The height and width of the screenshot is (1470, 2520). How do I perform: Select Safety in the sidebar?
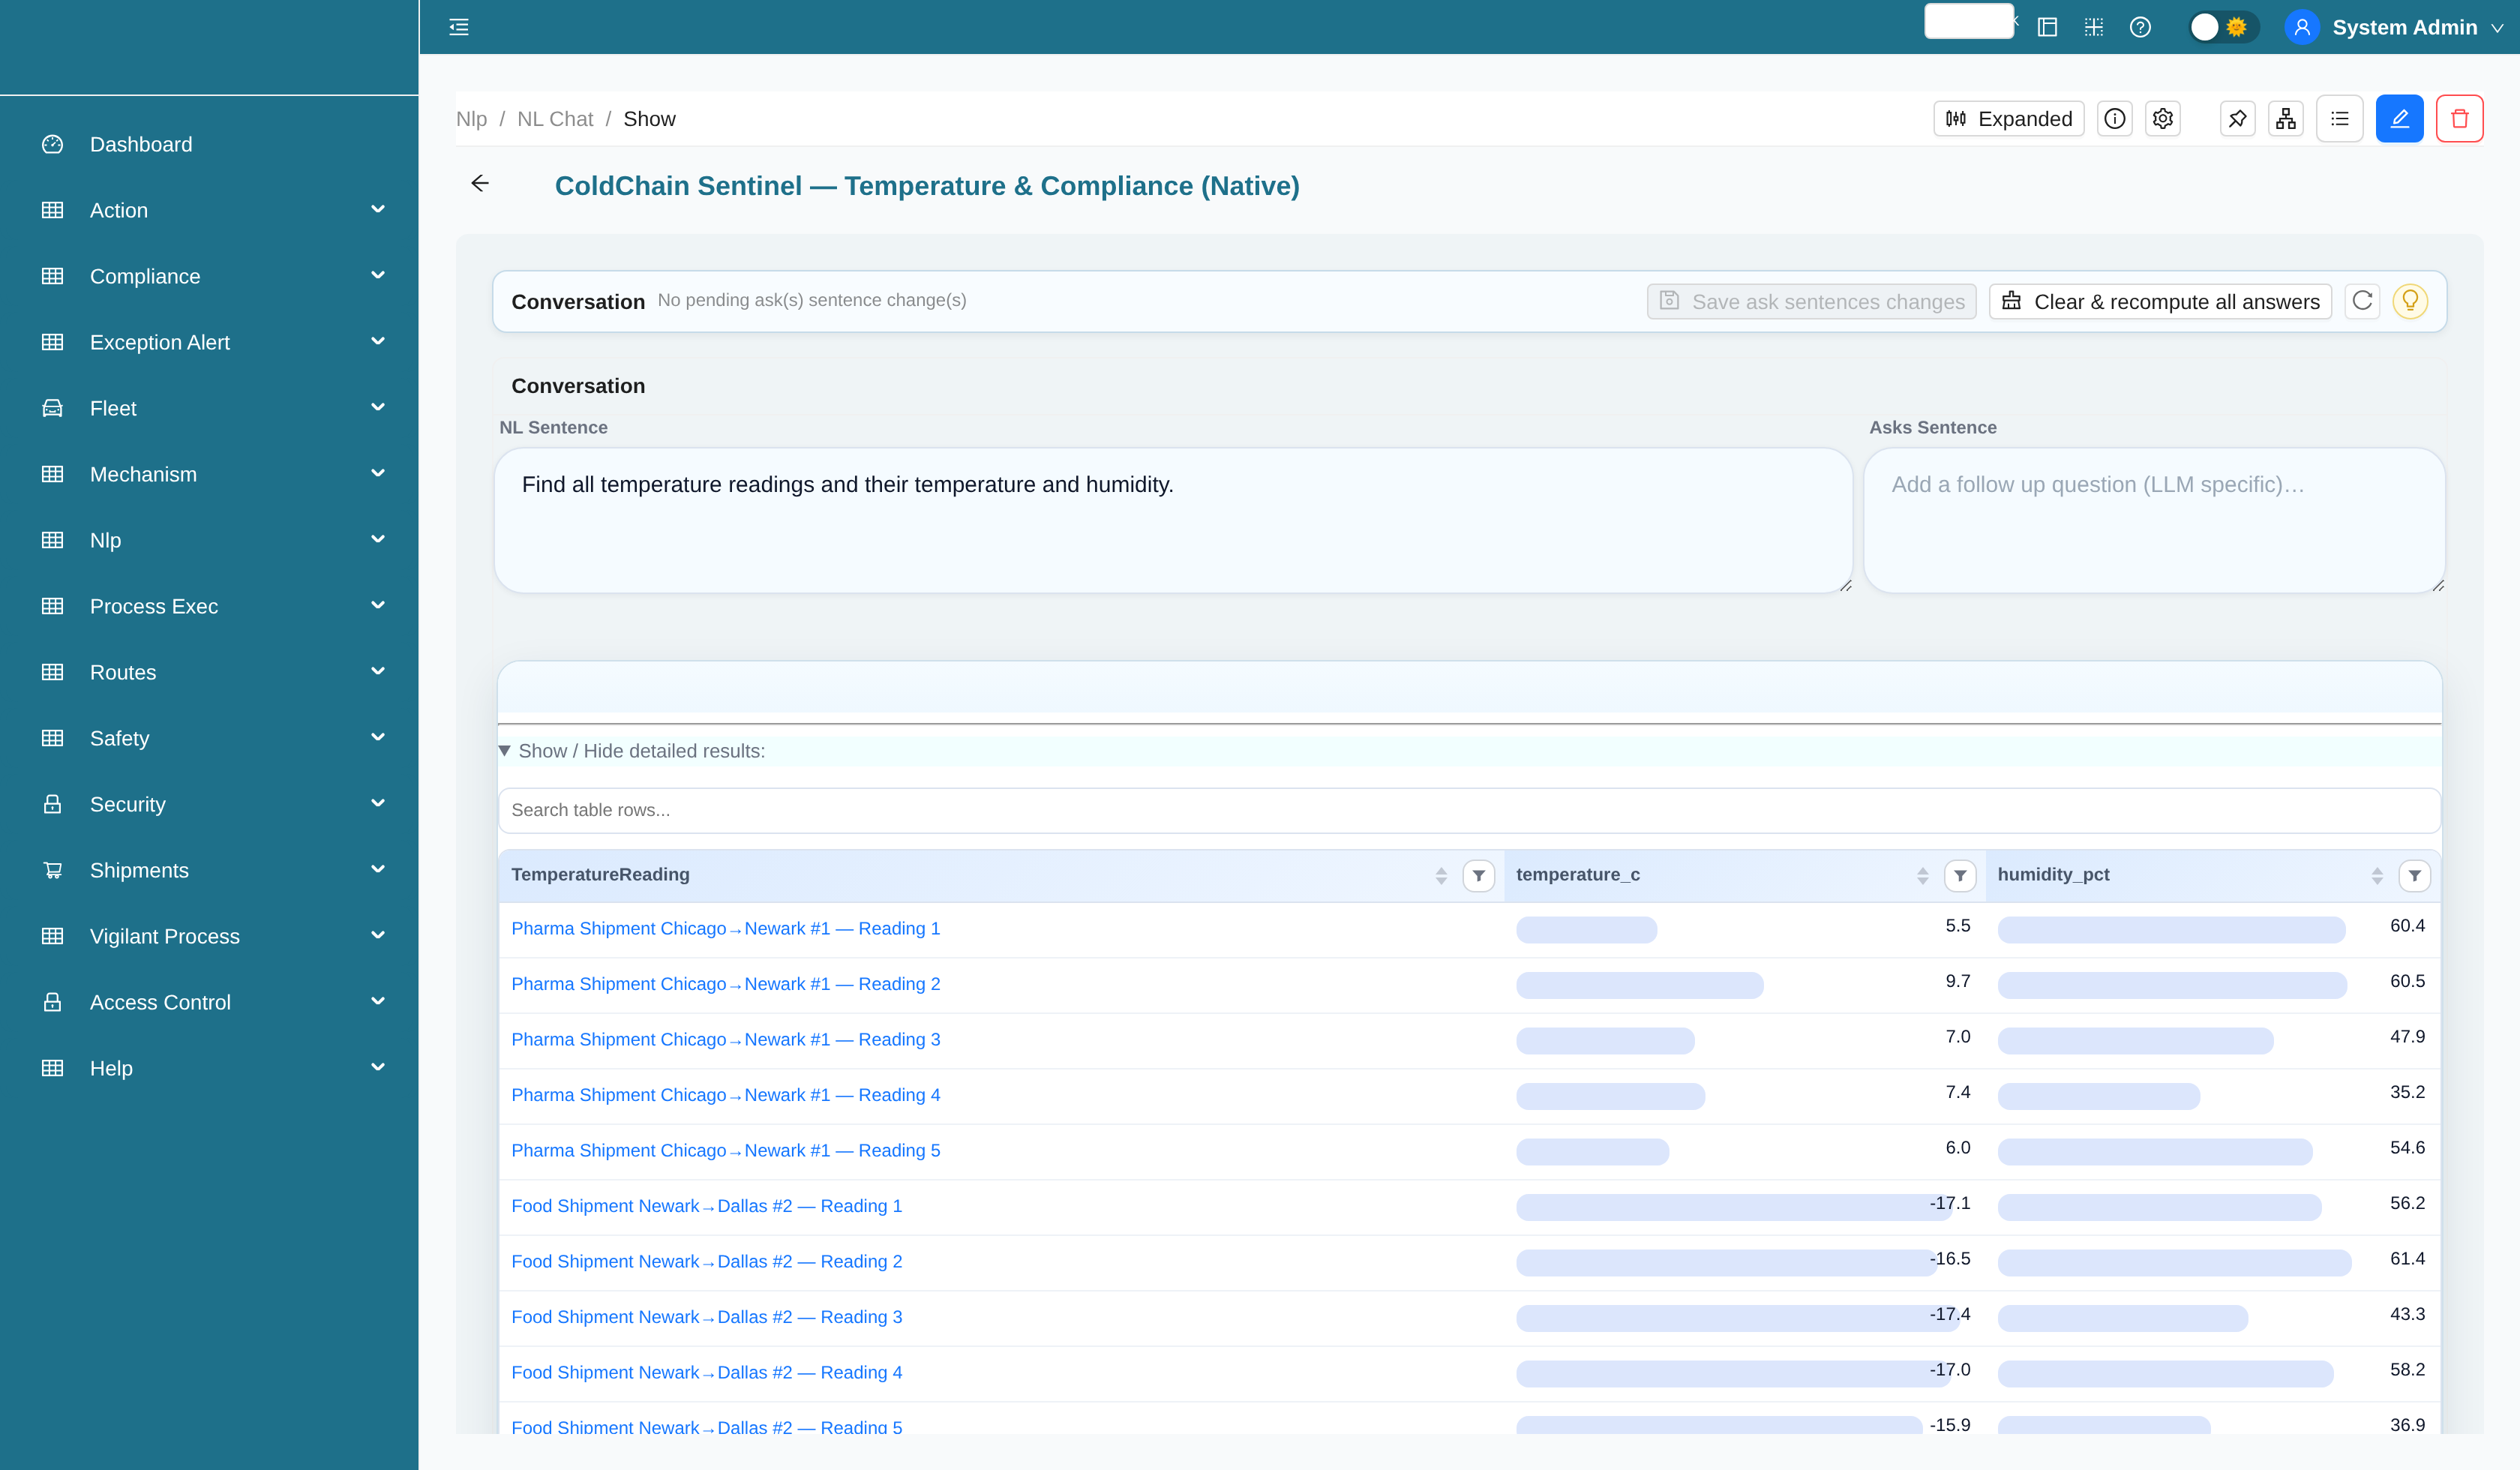[x=209, y=738]
